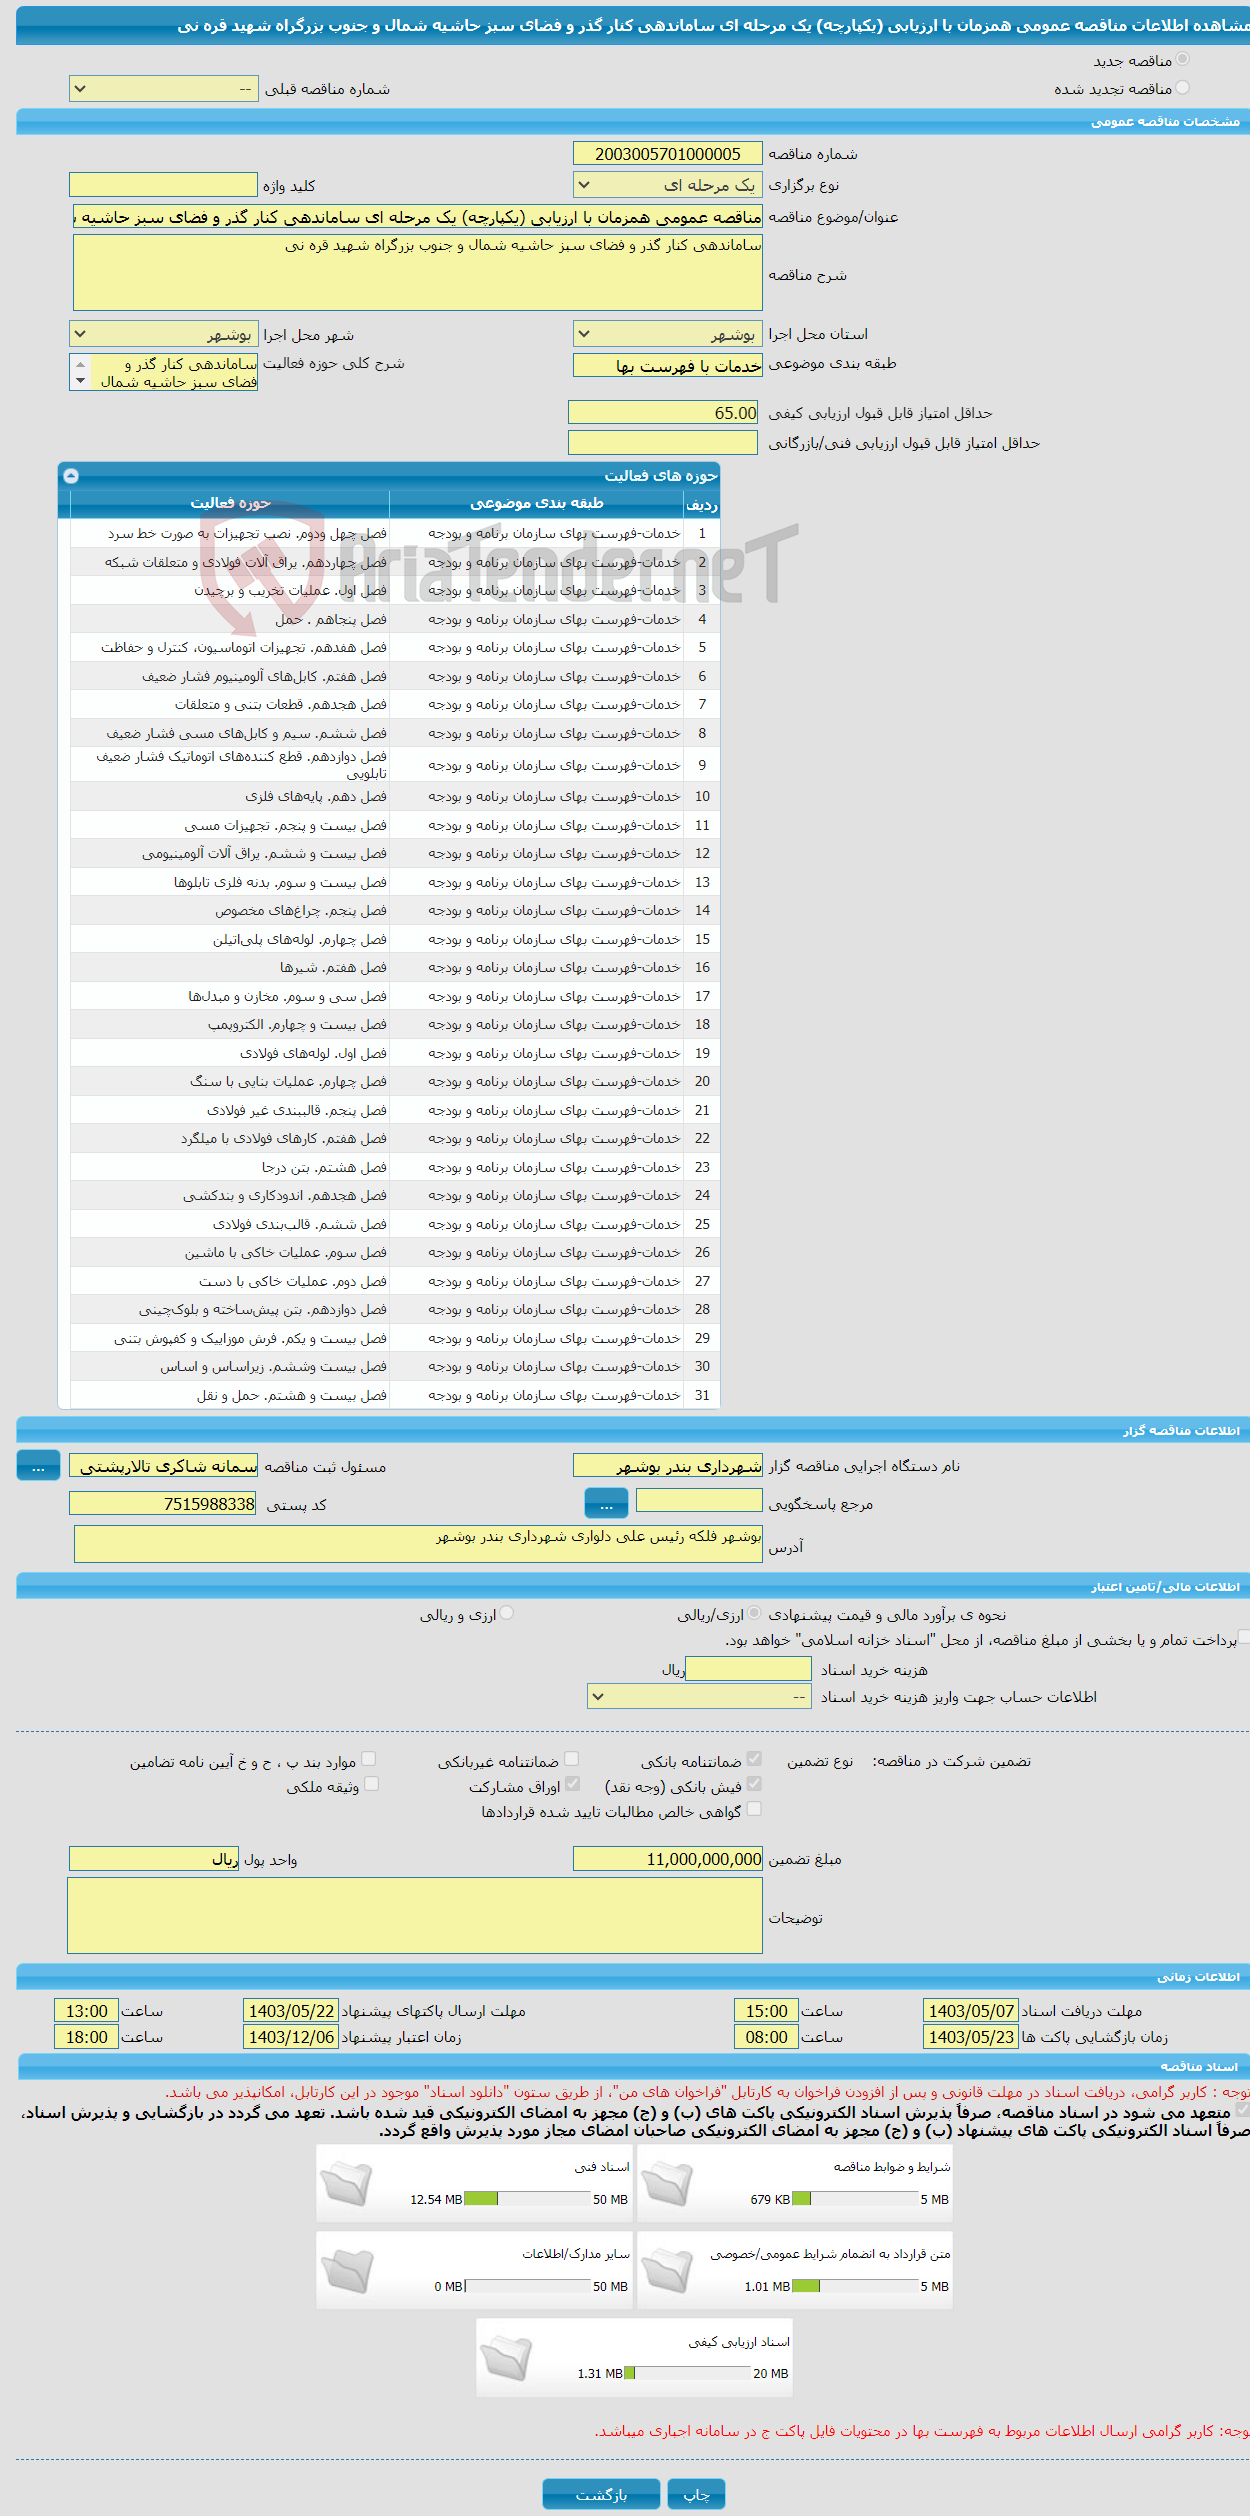Collapse the حوزه های فعالیت panel
1250x2516 pixels.
coord(71,475)
